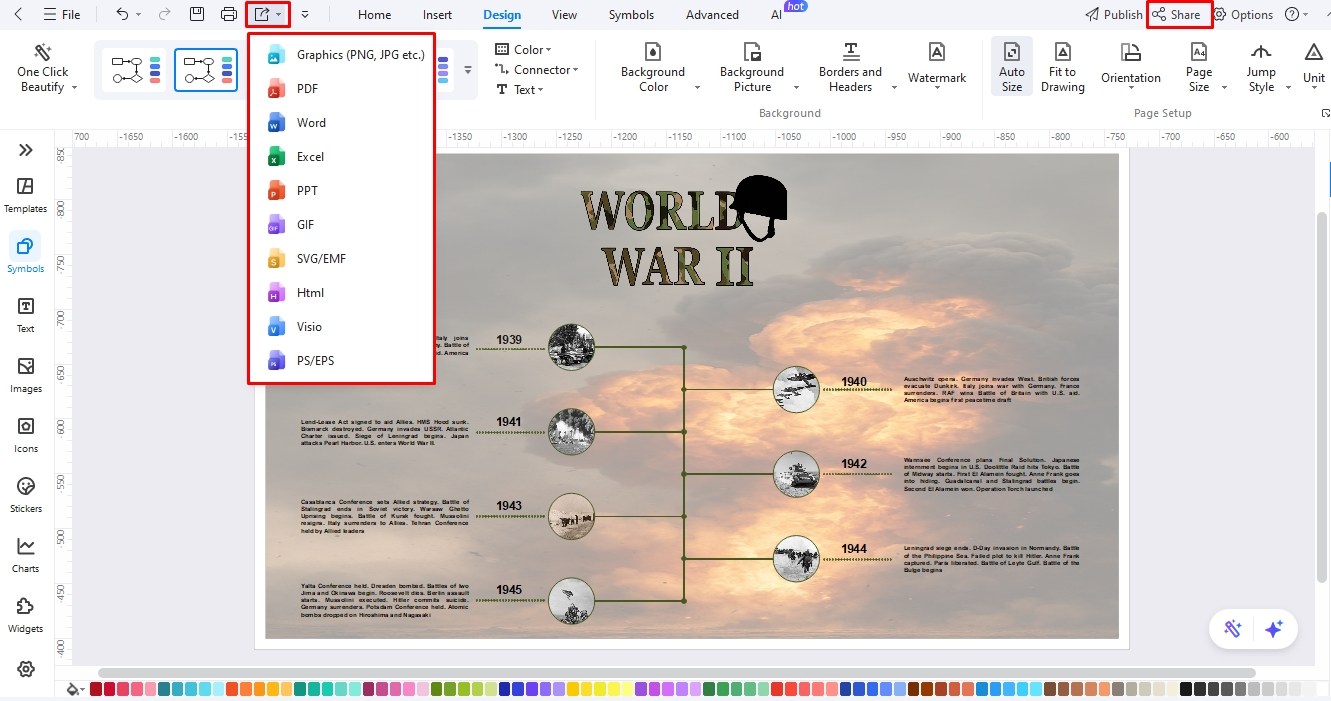Export as PDF

(x=341, y=89)
